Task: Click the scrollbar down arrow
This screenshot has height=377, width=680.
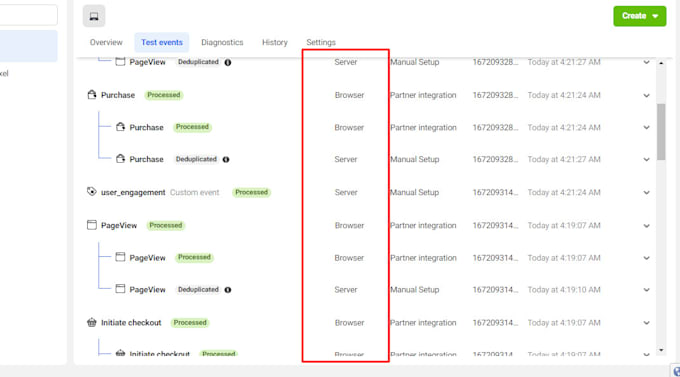Action: click(661, 350)
